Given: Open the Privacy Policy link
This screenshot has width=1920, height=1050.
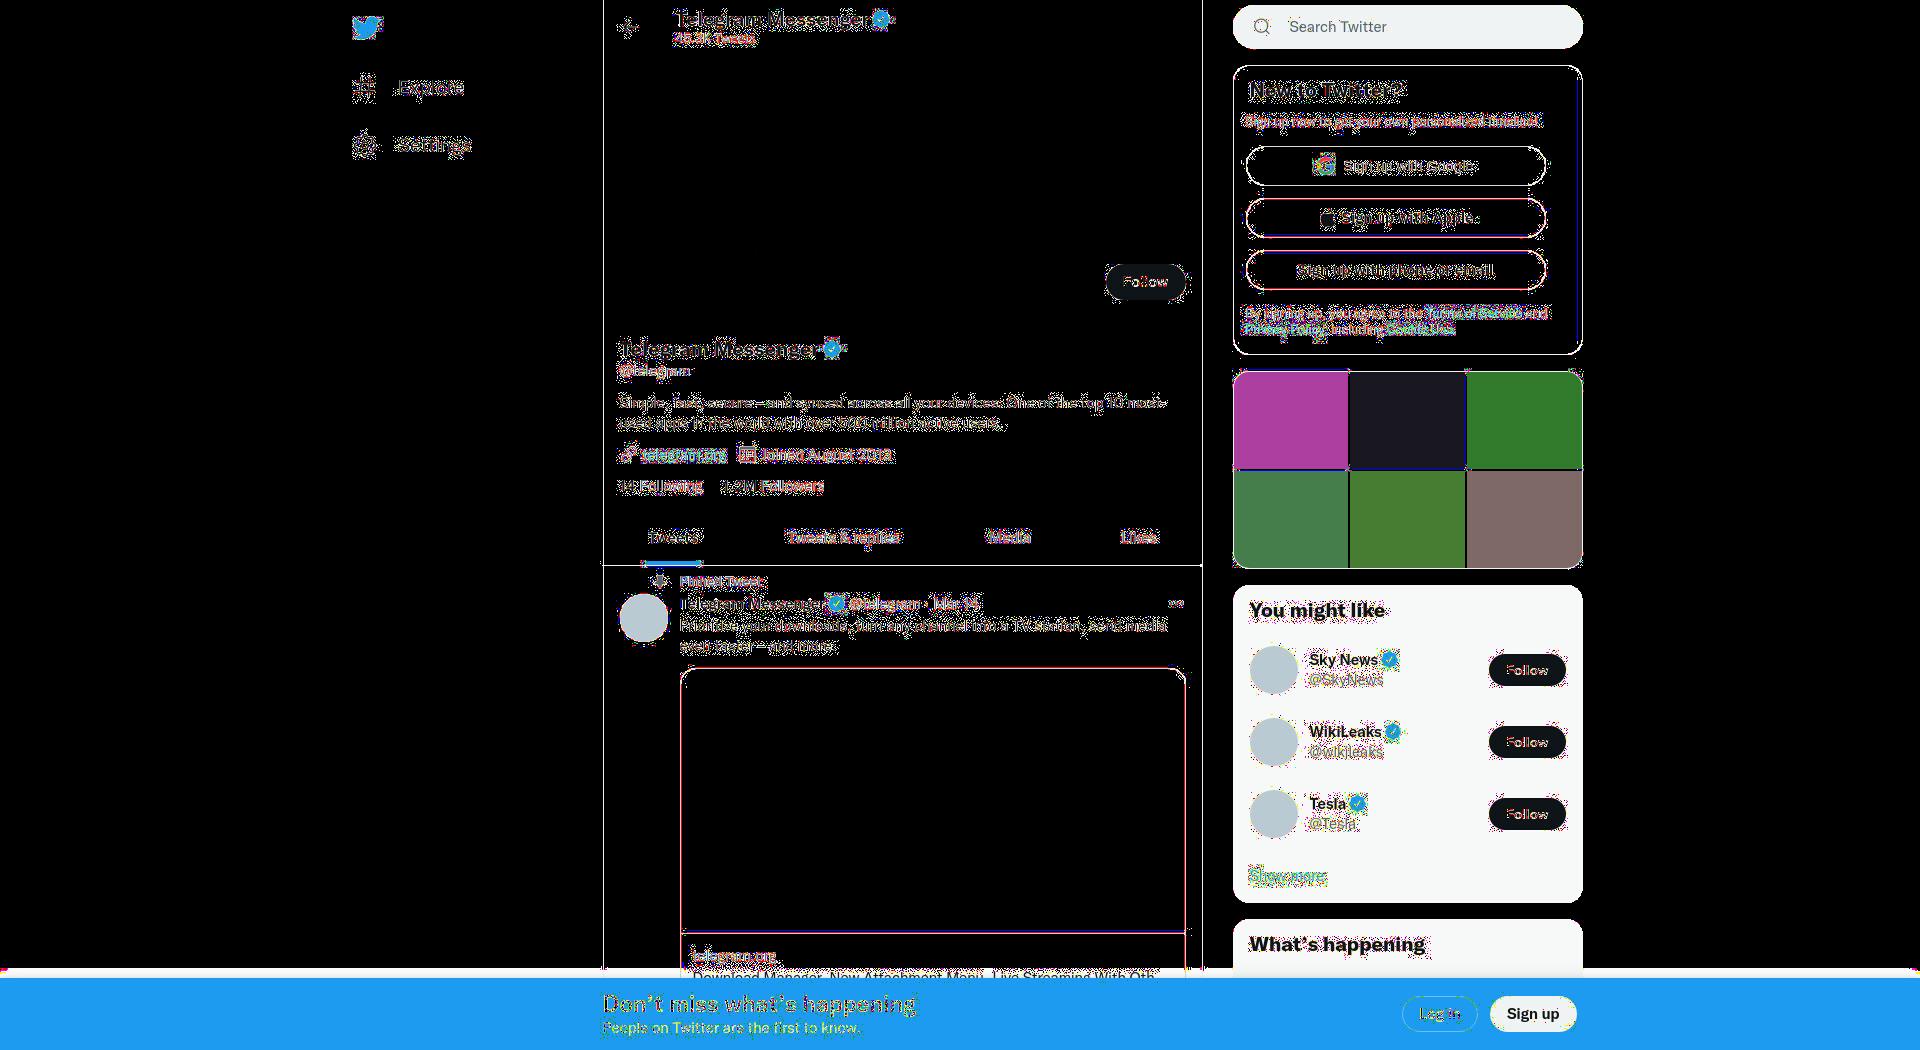Looking at the screenshot, I should (x=1284, y=329).
